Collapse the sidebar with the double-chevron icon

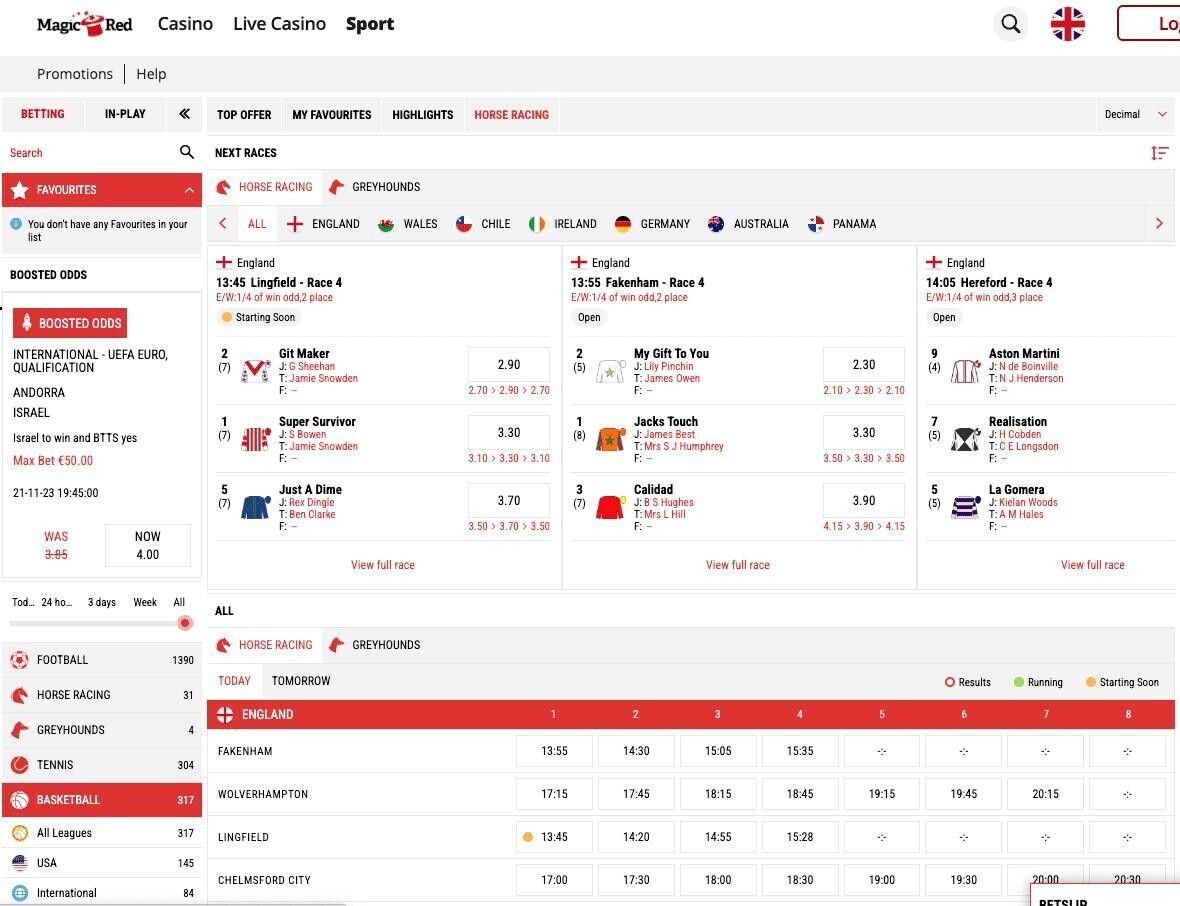[184, 114]
